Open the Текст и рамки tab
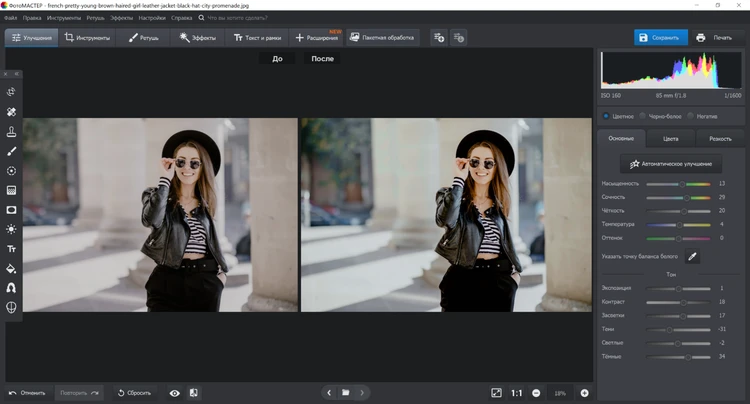Viewport: 750px width, 404px height. point(257,38)
